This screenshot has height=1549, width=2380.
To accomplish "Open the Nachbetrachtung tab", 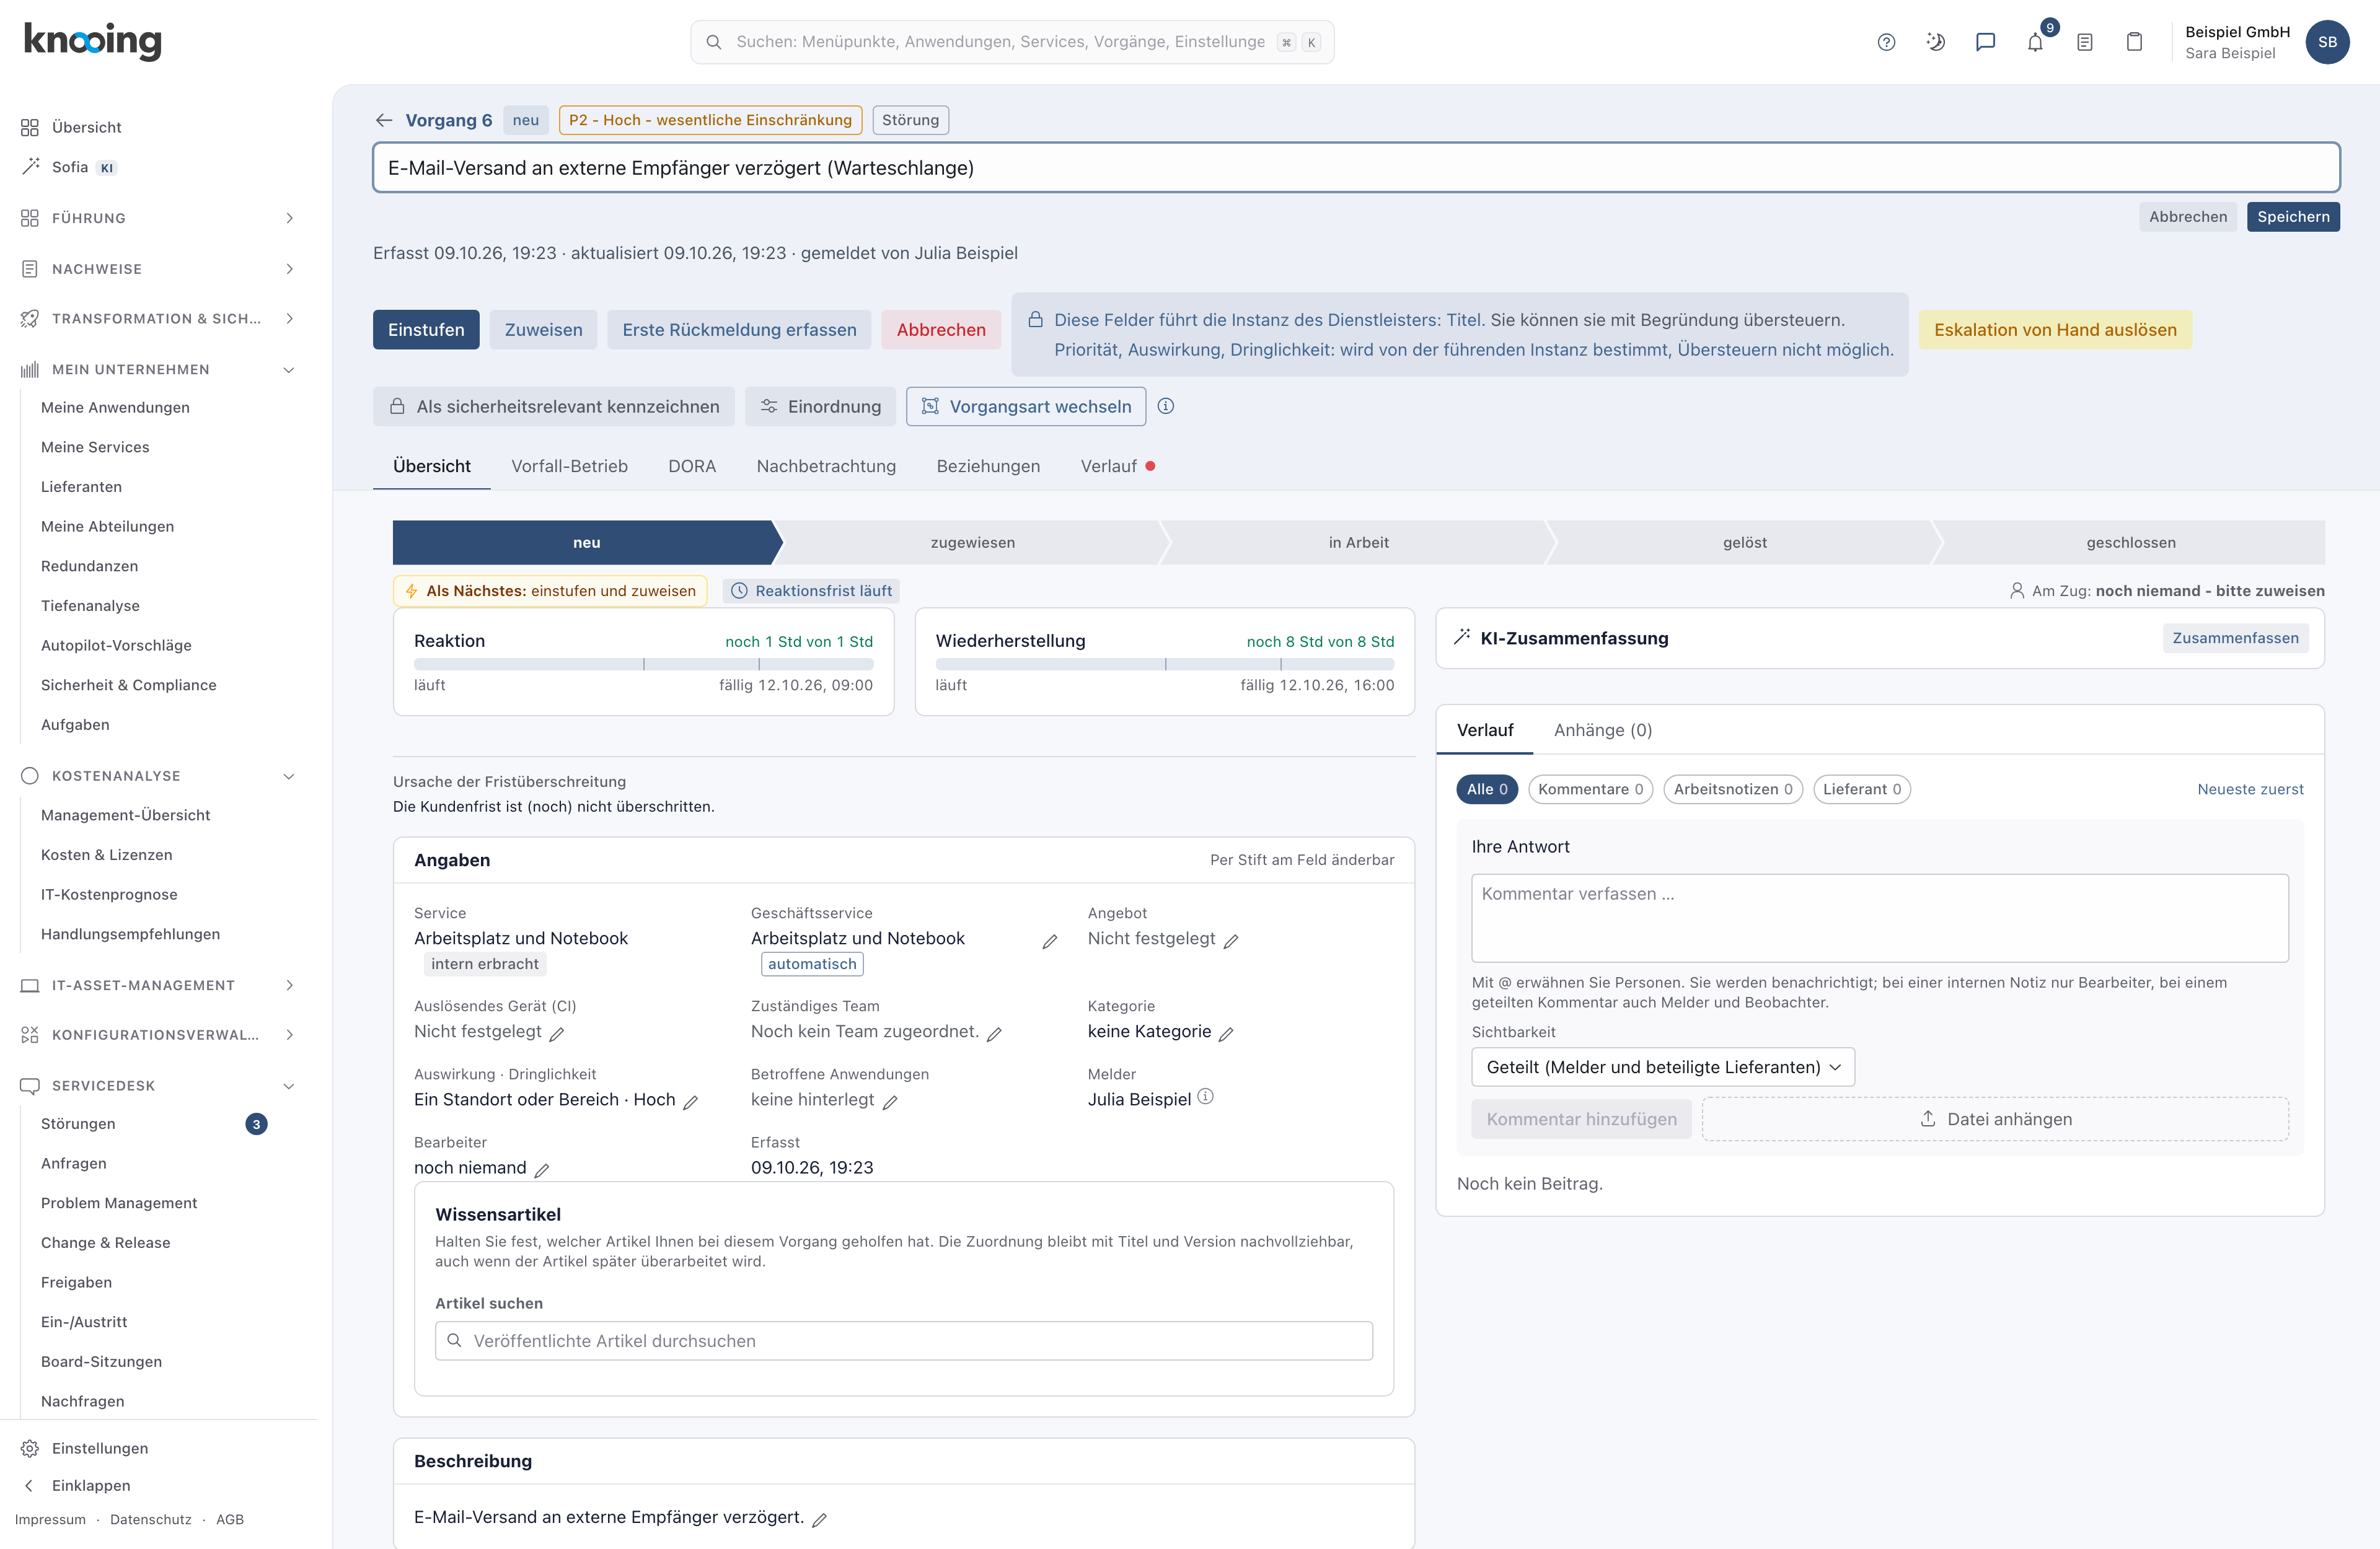I will [x=826, y=466].
